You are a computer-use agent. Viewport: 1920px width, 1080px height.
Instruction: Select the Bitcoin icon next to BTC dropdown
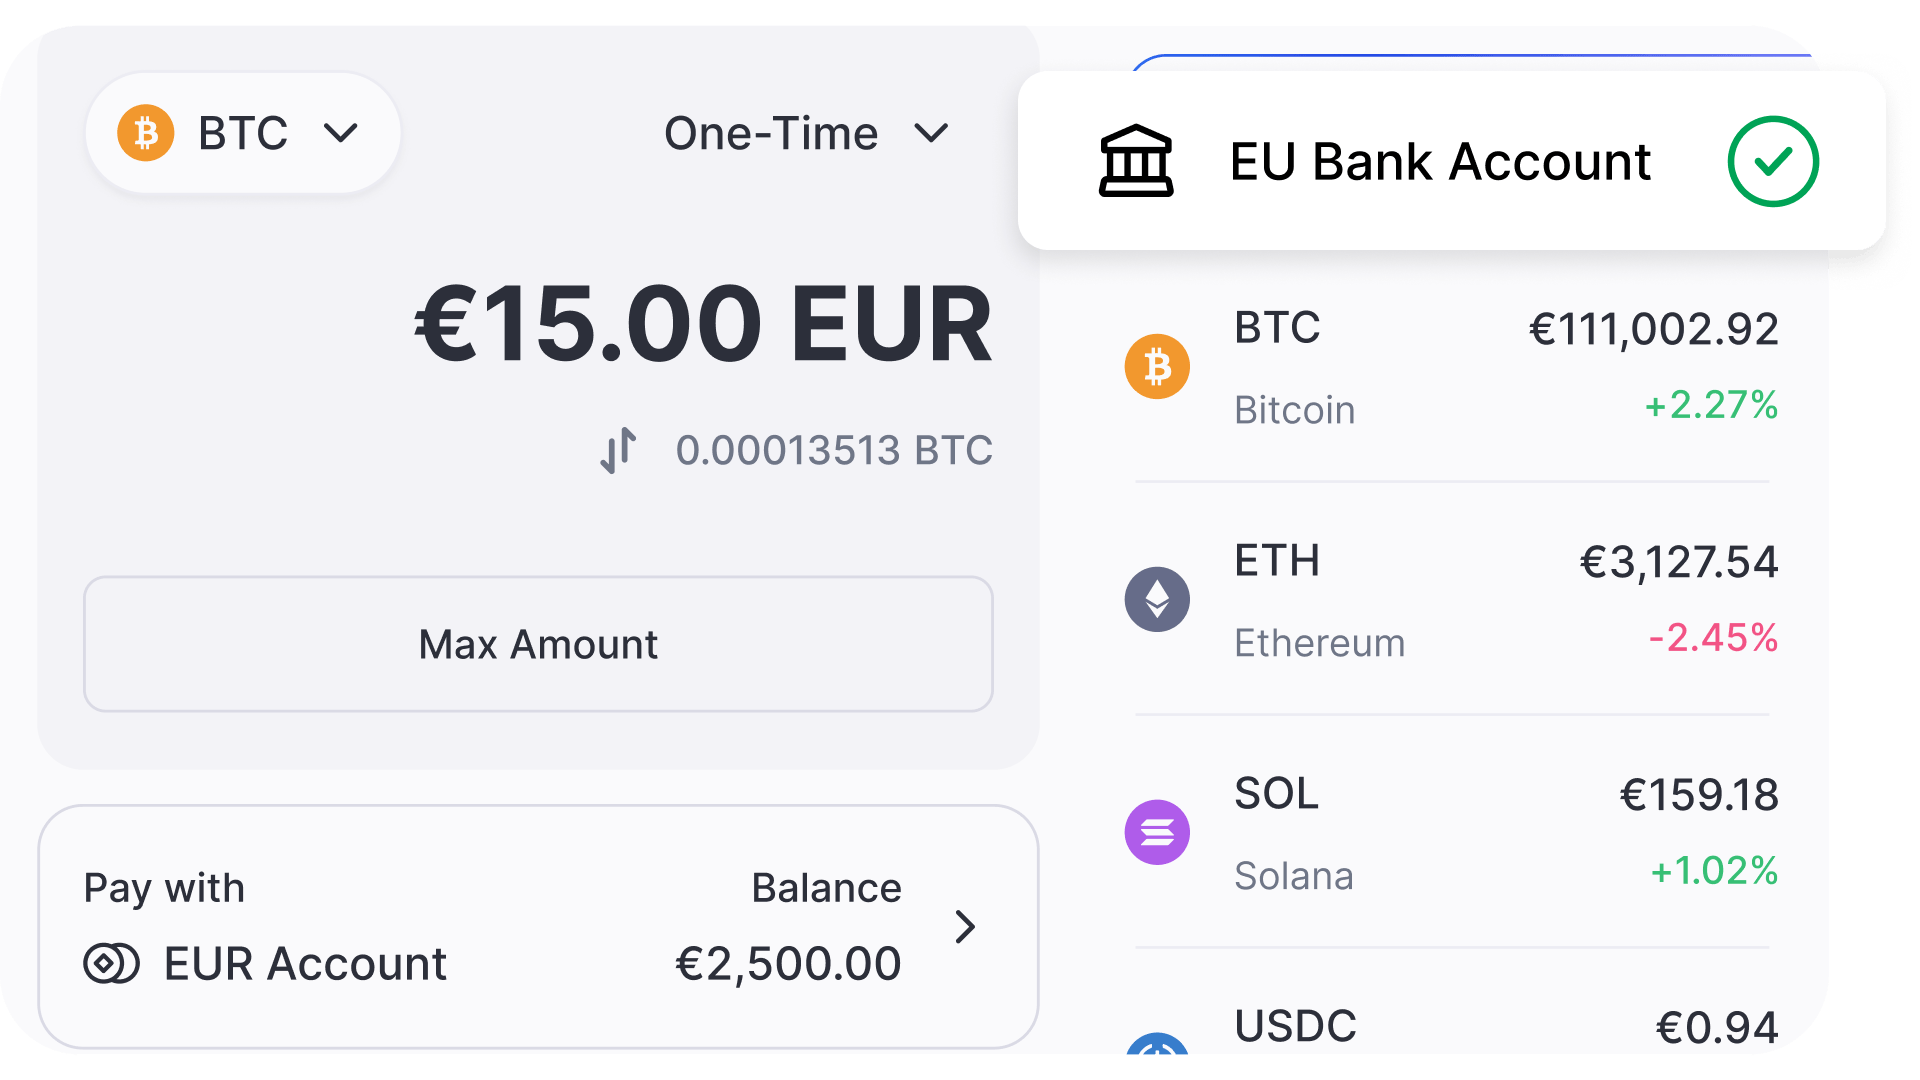tap(148, 132)
